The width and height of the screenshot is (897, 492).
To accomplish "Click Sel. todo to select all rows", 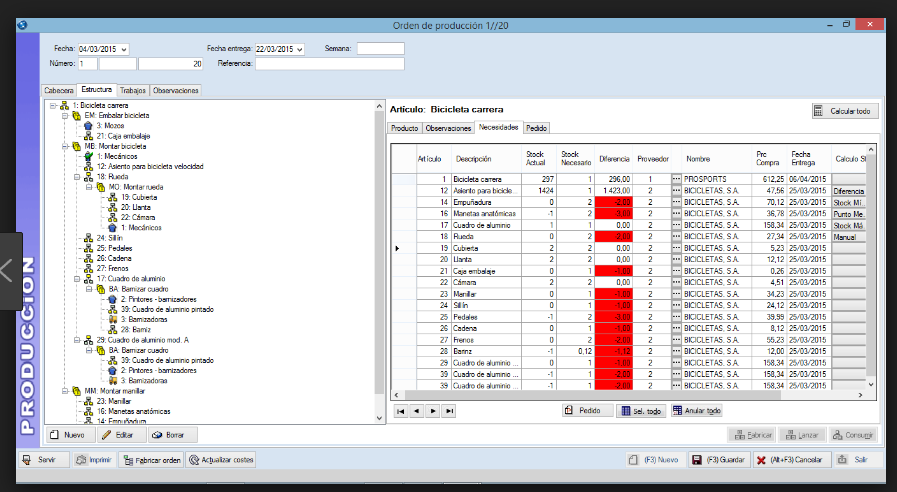I will point(639,411).
